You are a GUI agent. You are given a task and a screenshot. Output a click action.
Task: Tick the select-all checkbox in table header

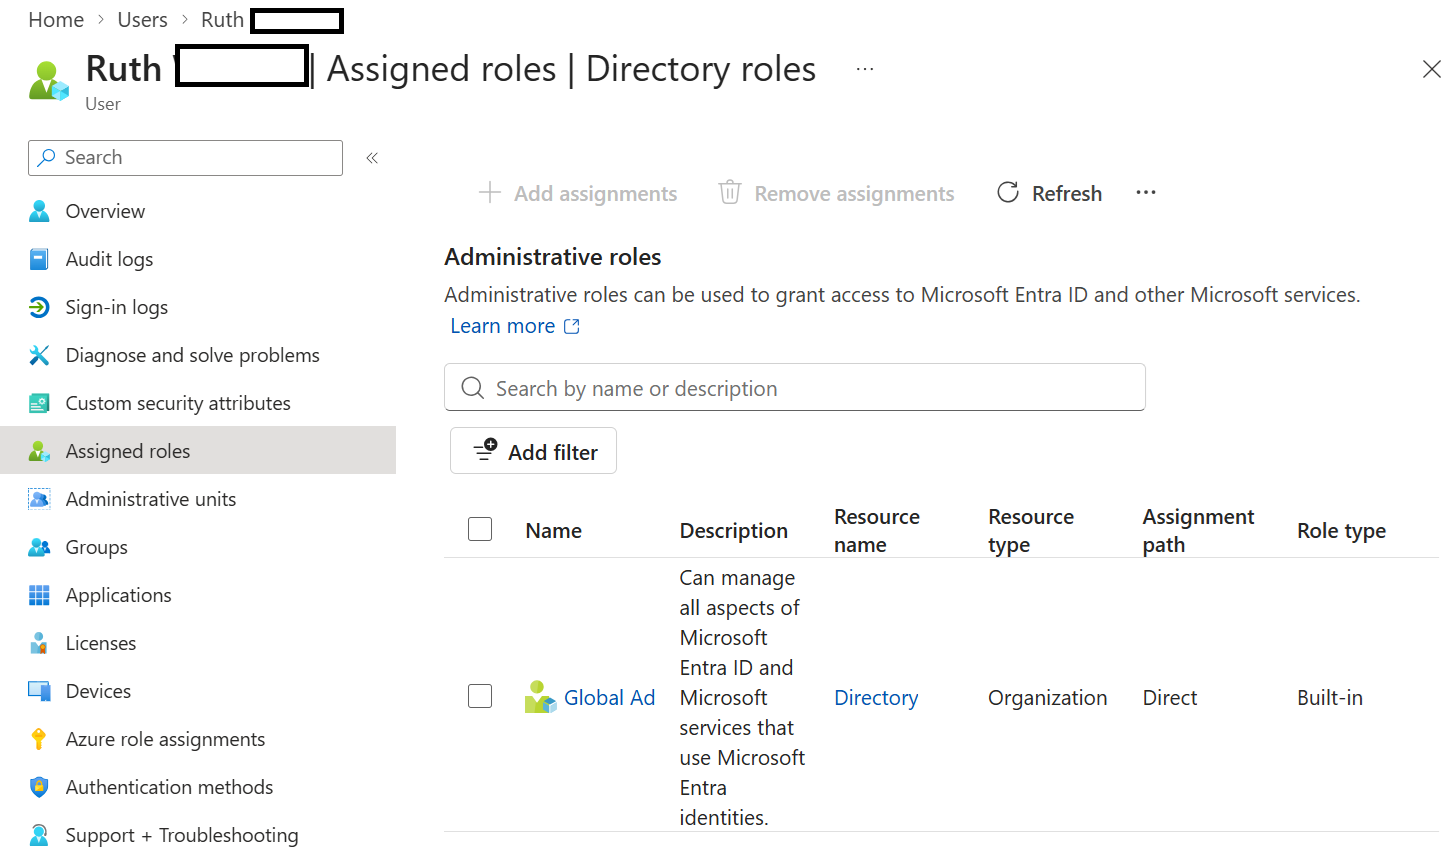480,529
